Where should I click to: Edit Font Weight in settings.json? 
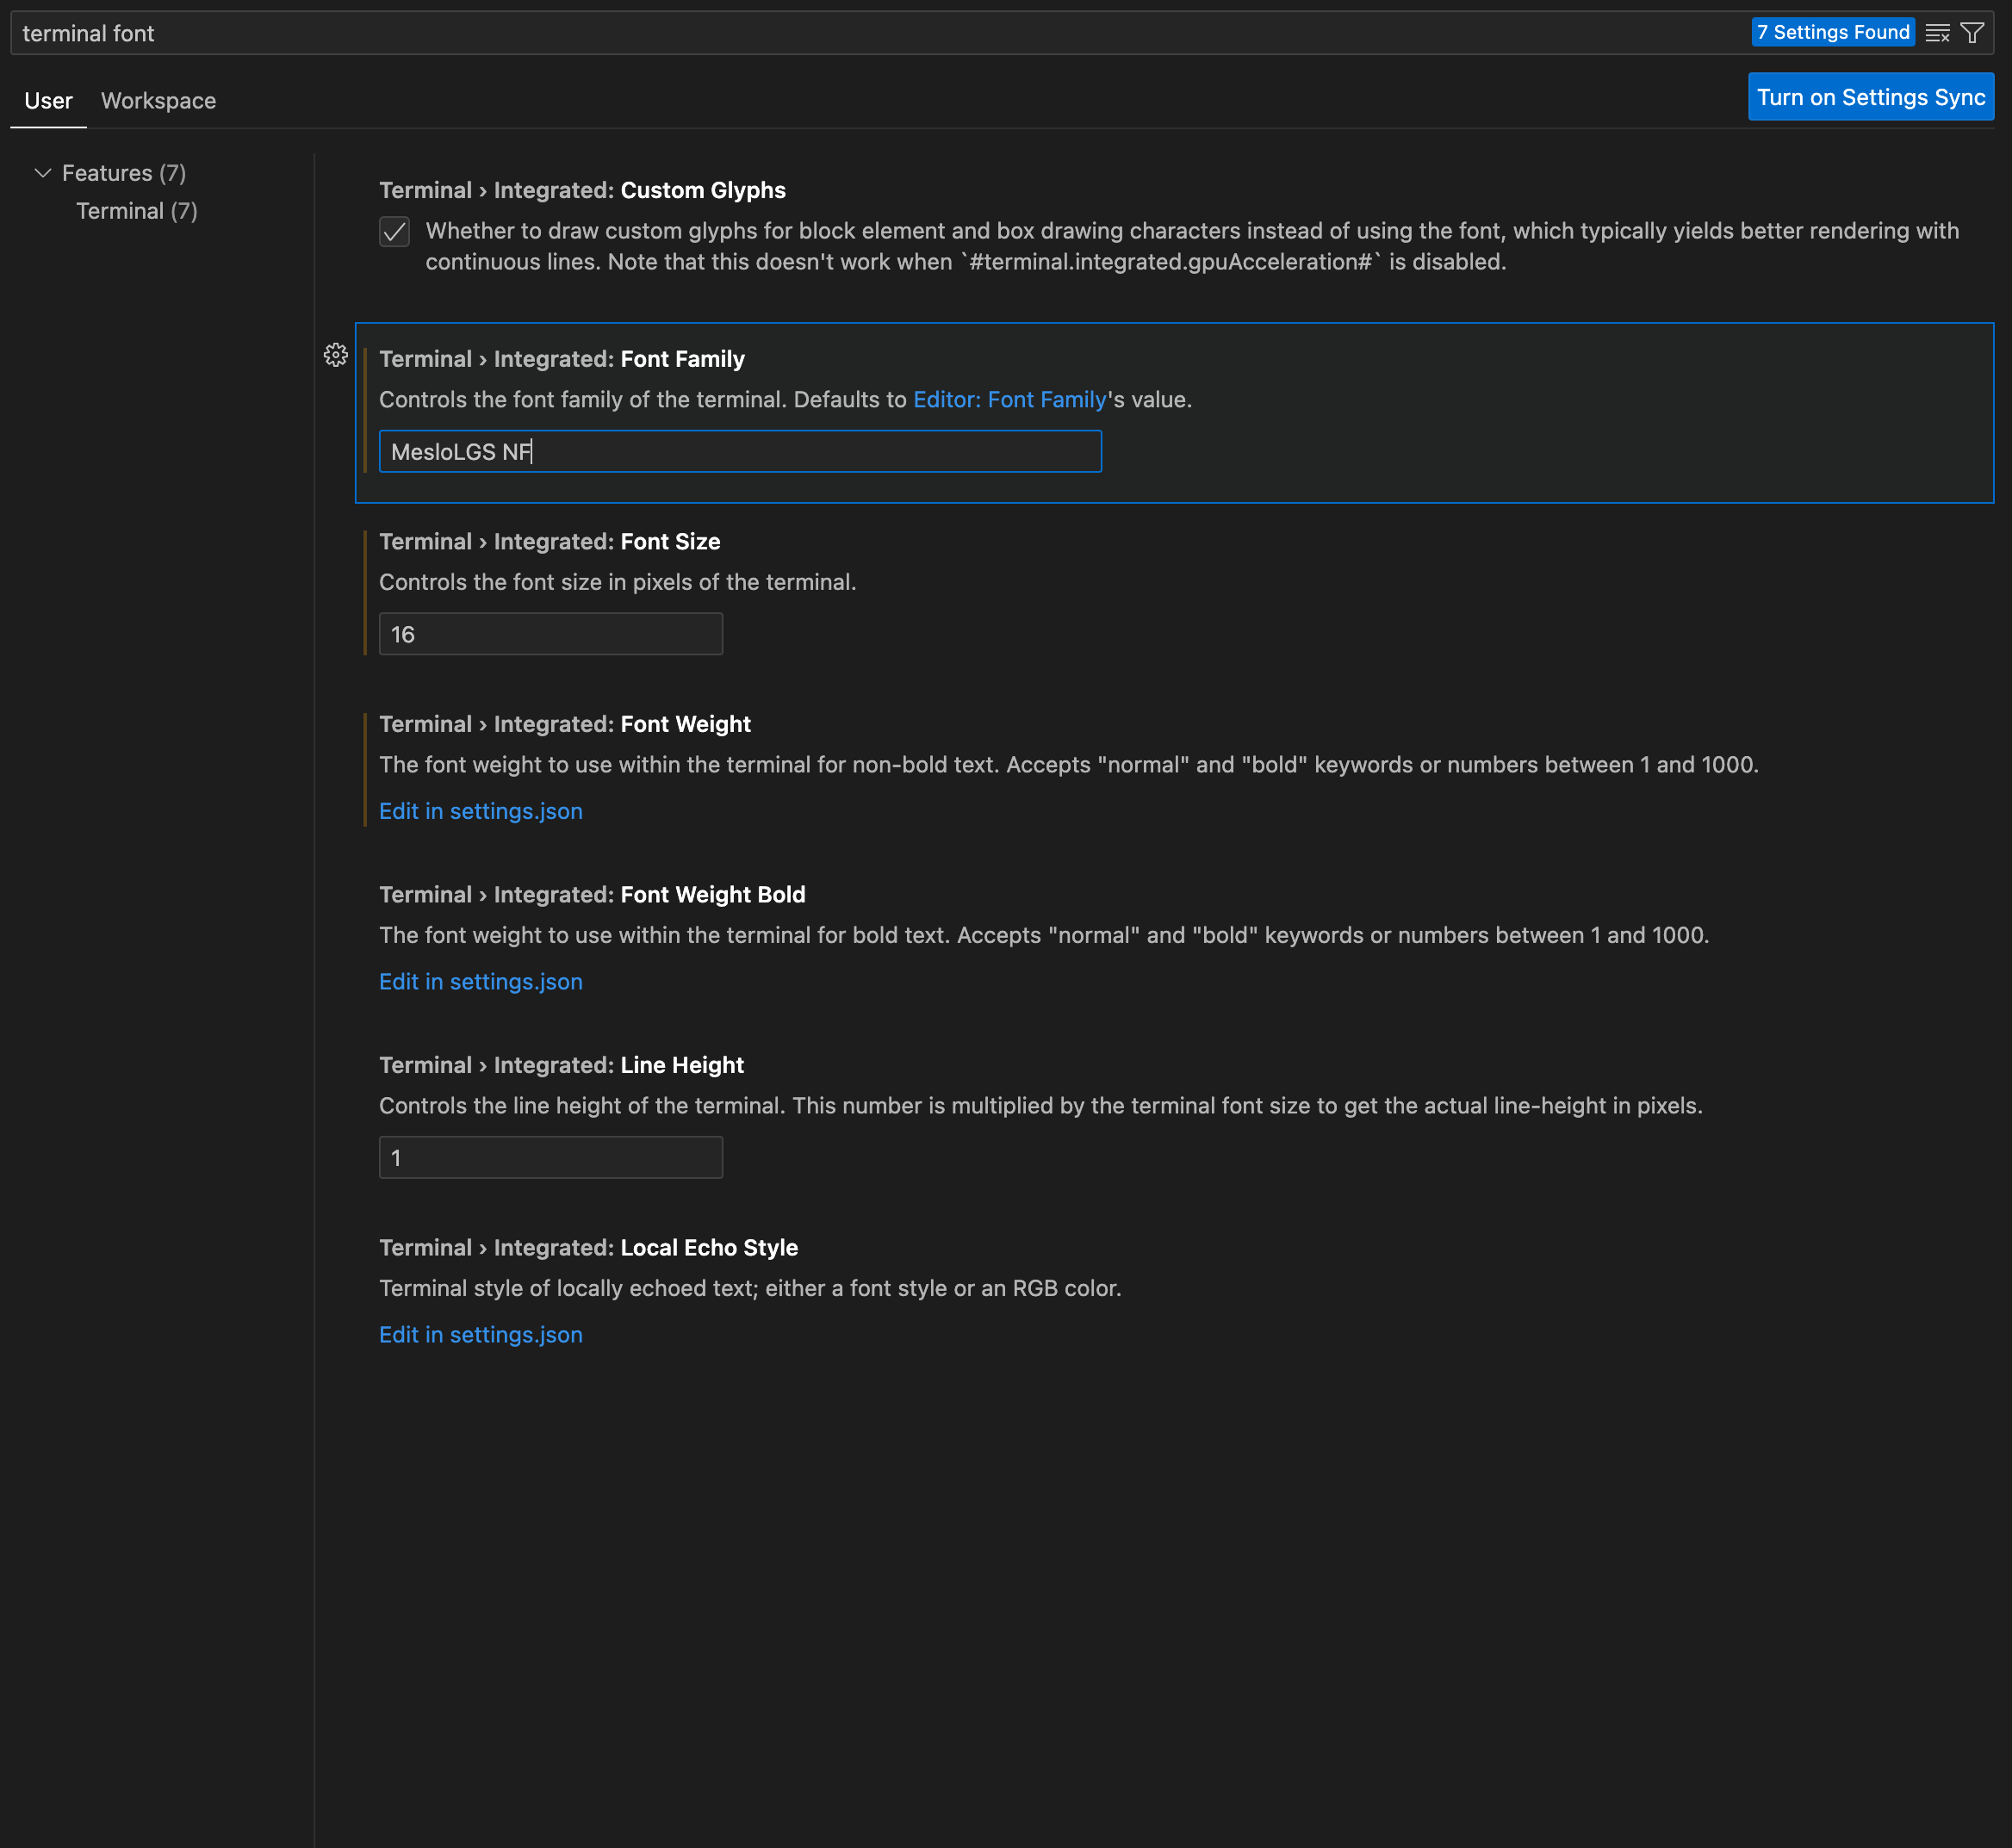[x=480, y=811]
